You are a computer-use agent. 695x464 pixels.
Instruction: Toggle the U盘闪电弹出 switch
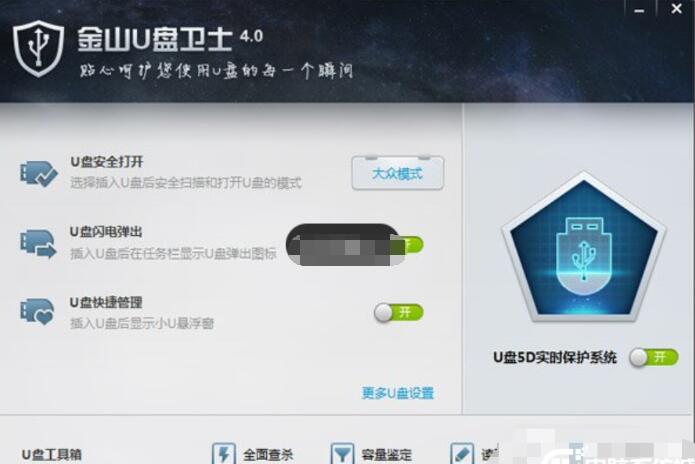(410, 245)
